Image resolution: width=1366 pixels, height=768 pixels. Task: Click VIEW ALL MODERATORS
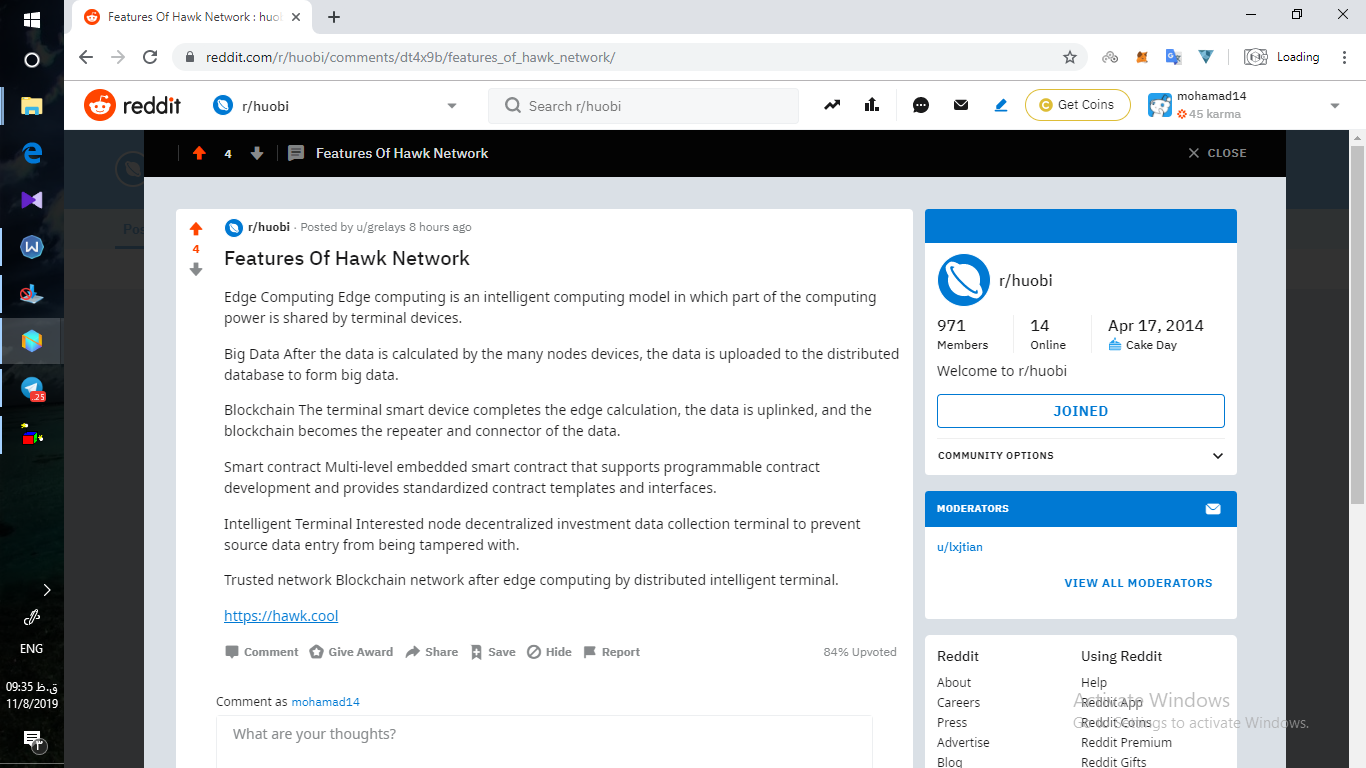[1138, 583]
